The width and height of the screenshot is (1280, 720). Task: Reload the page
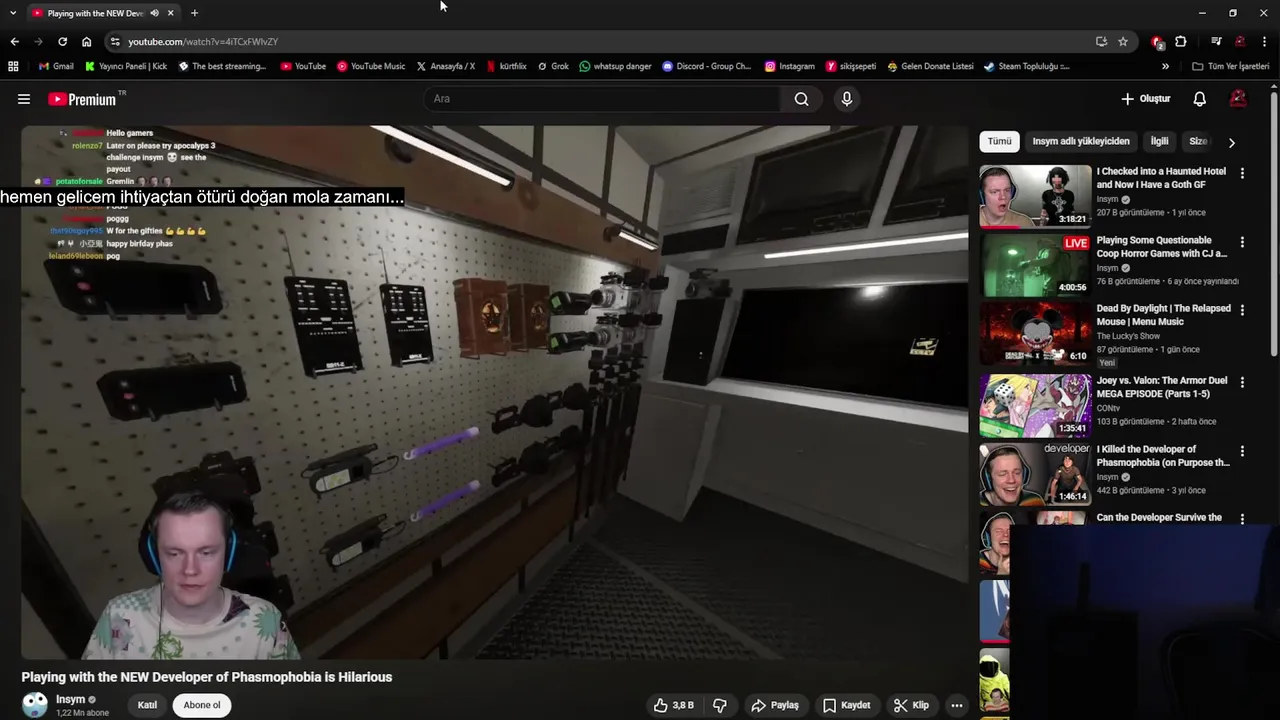(x=62, y=41)
